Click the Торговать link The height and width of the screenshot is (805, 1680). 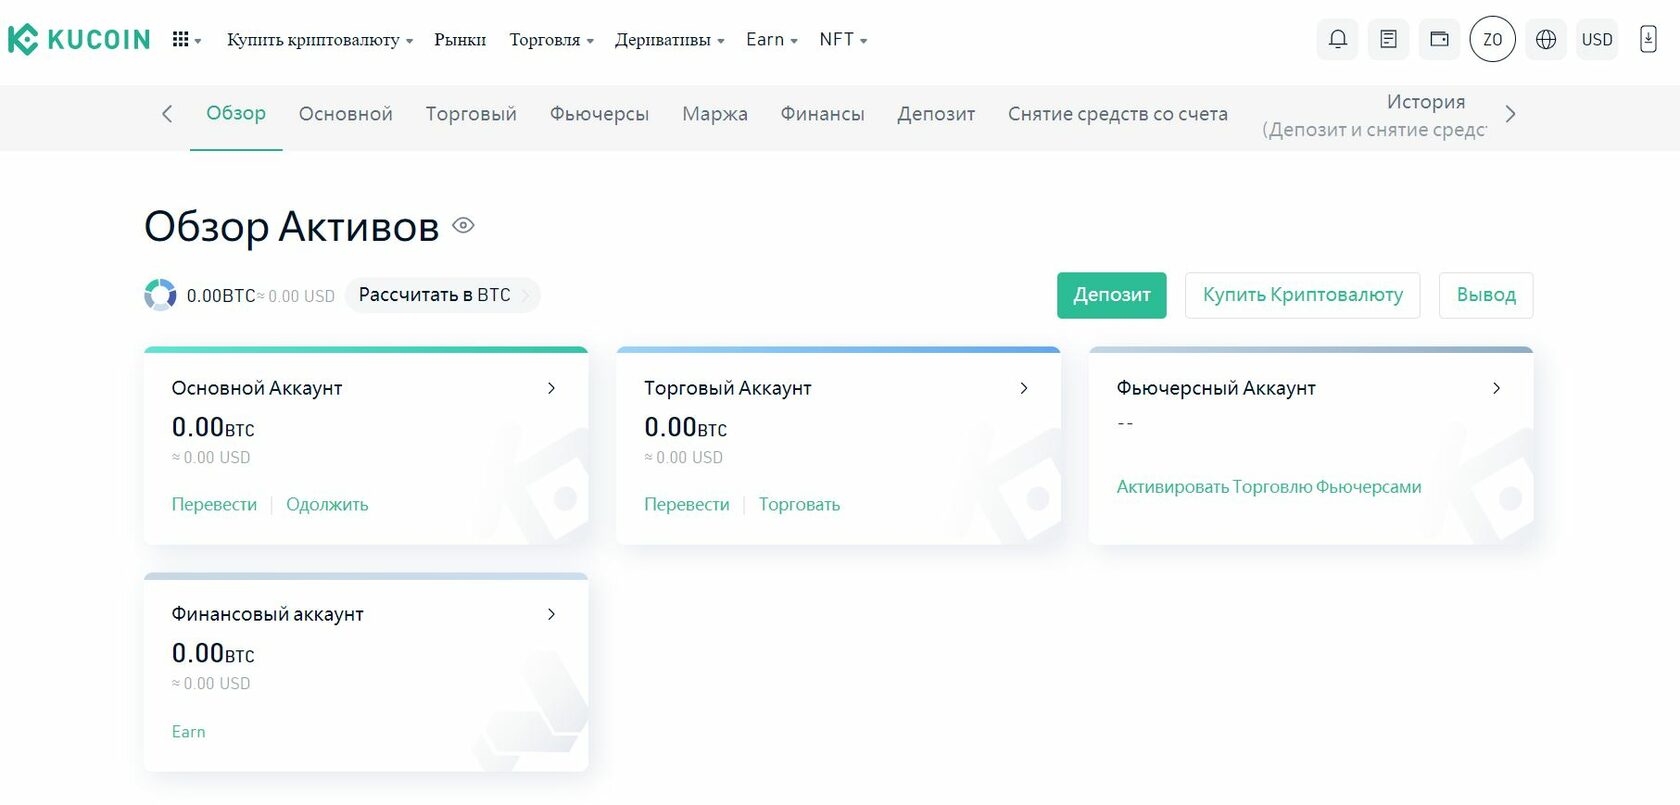pyautogui.click(x=799, y=504)
